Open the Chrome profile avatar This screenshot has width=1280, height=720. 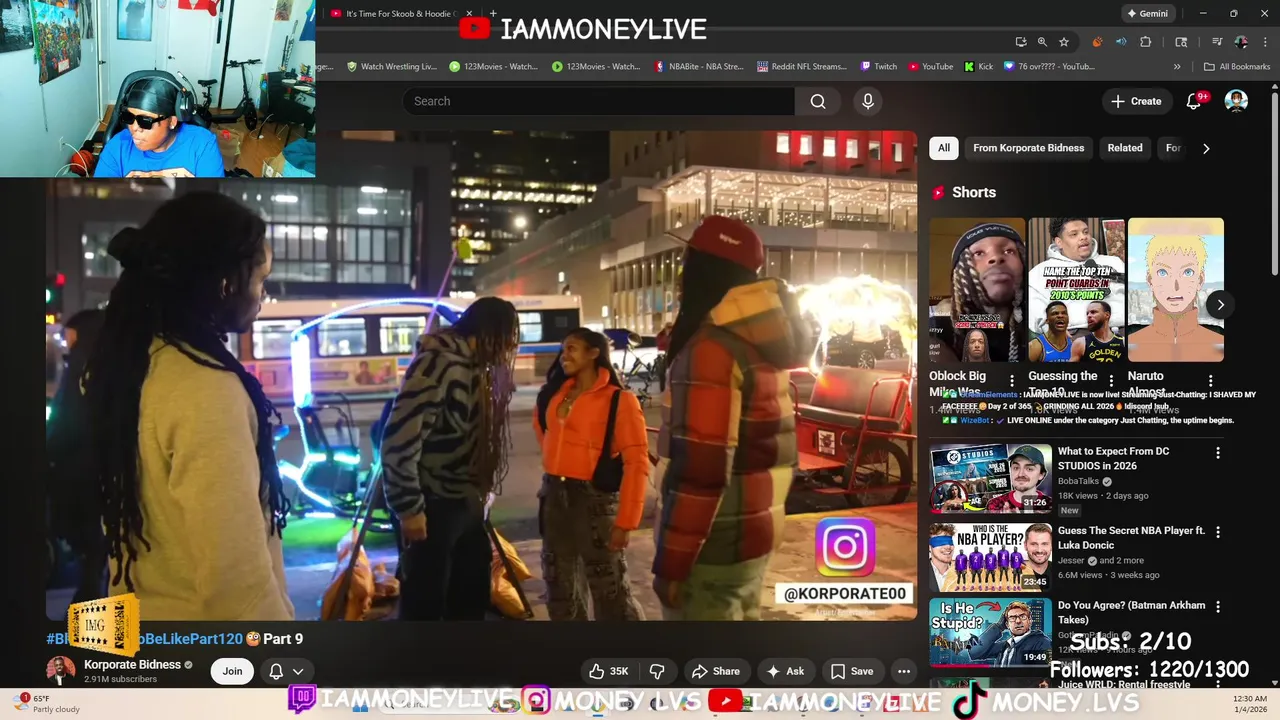pos(1241,42)
